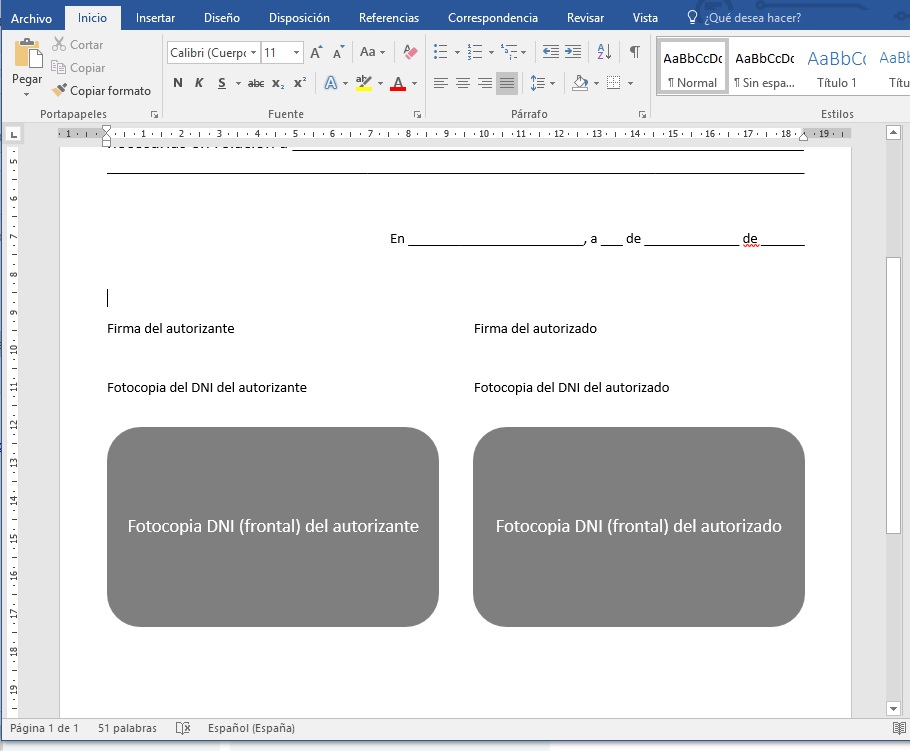Apply subscript formatting (x₂)

coord(278,84)
